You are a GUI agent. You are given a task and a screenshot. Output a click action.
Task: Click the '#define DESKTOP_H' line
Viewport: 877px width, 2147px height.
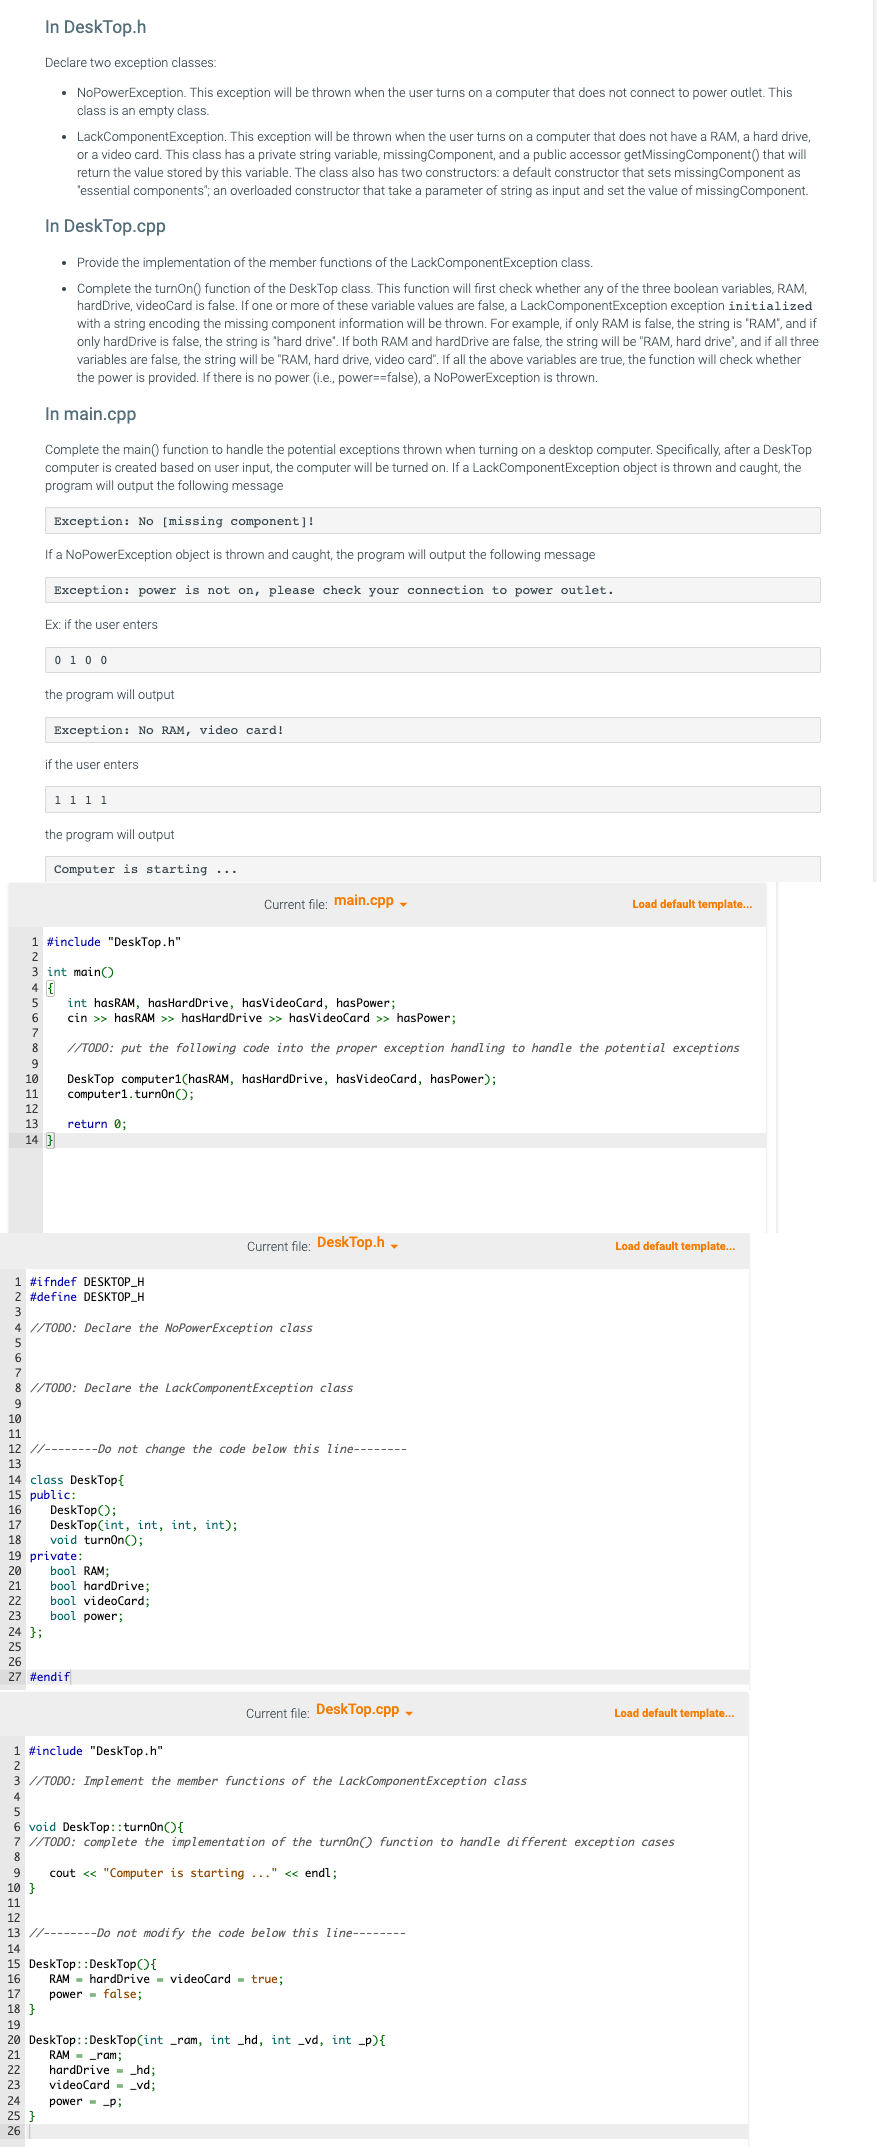[x=87, y=1297]
